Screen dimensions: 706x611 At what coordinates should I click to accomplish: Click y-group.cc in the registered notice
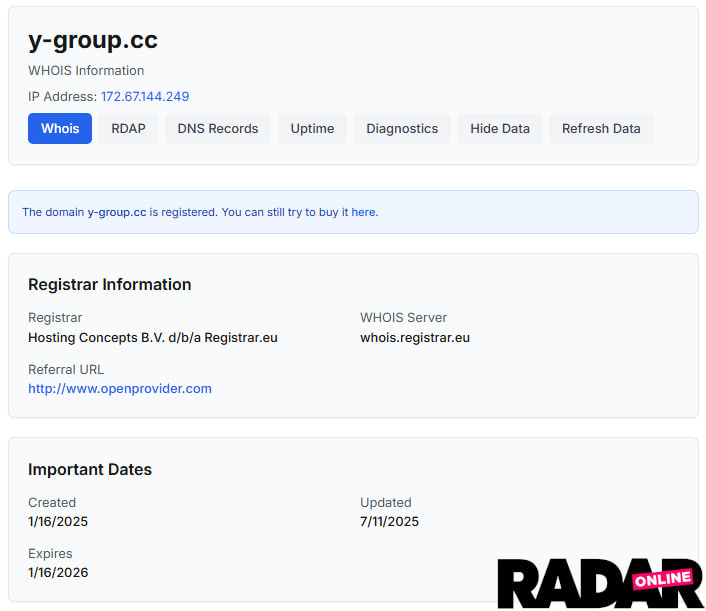pos(117,212)
